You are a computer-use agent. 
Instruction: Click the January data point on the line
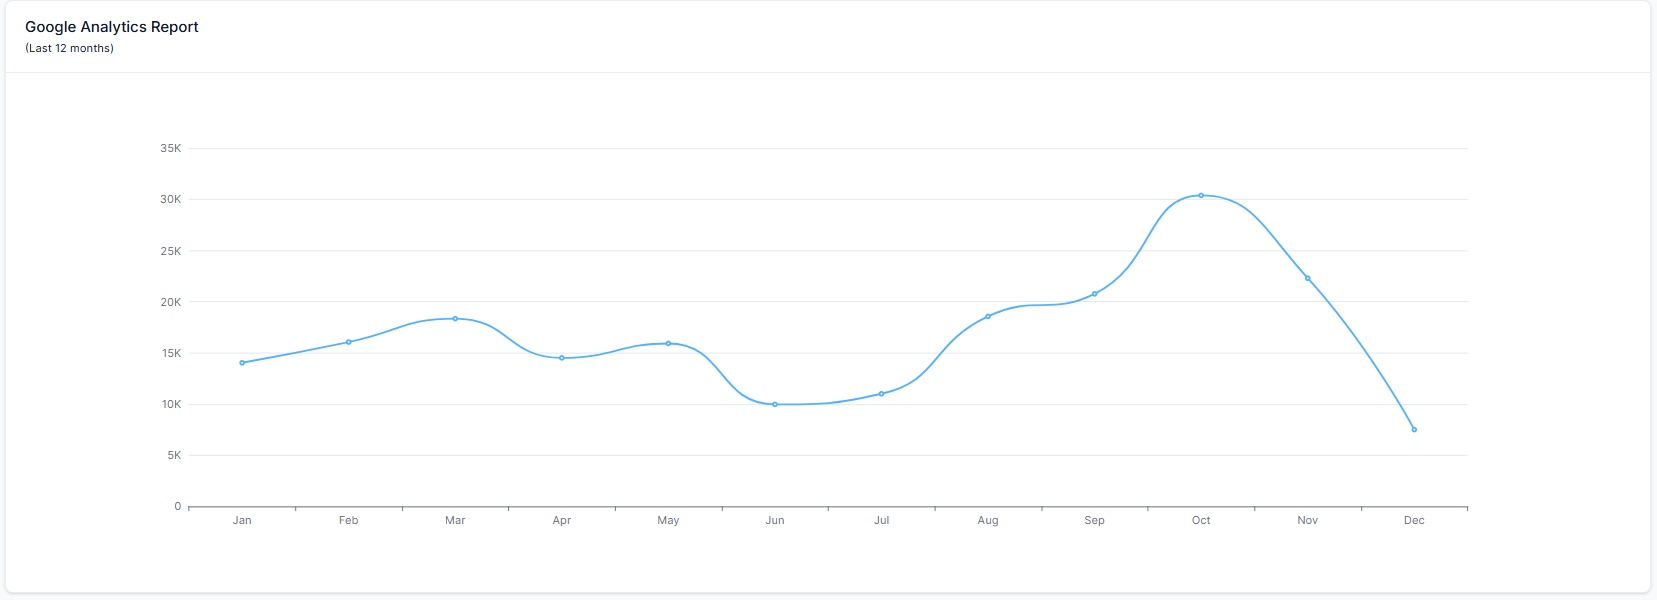click(242, 363)
